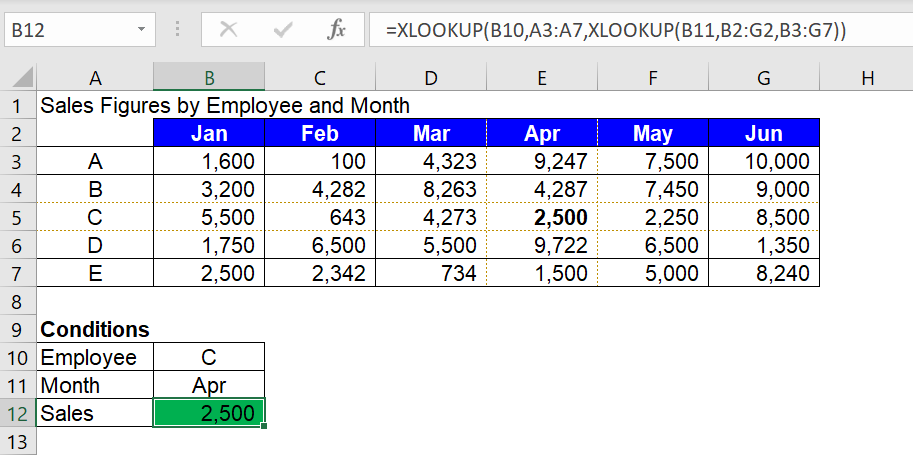Click the Cancel (X) formula bar icon
This screenshot has width=913, height=455.
[x=229, y=30]
